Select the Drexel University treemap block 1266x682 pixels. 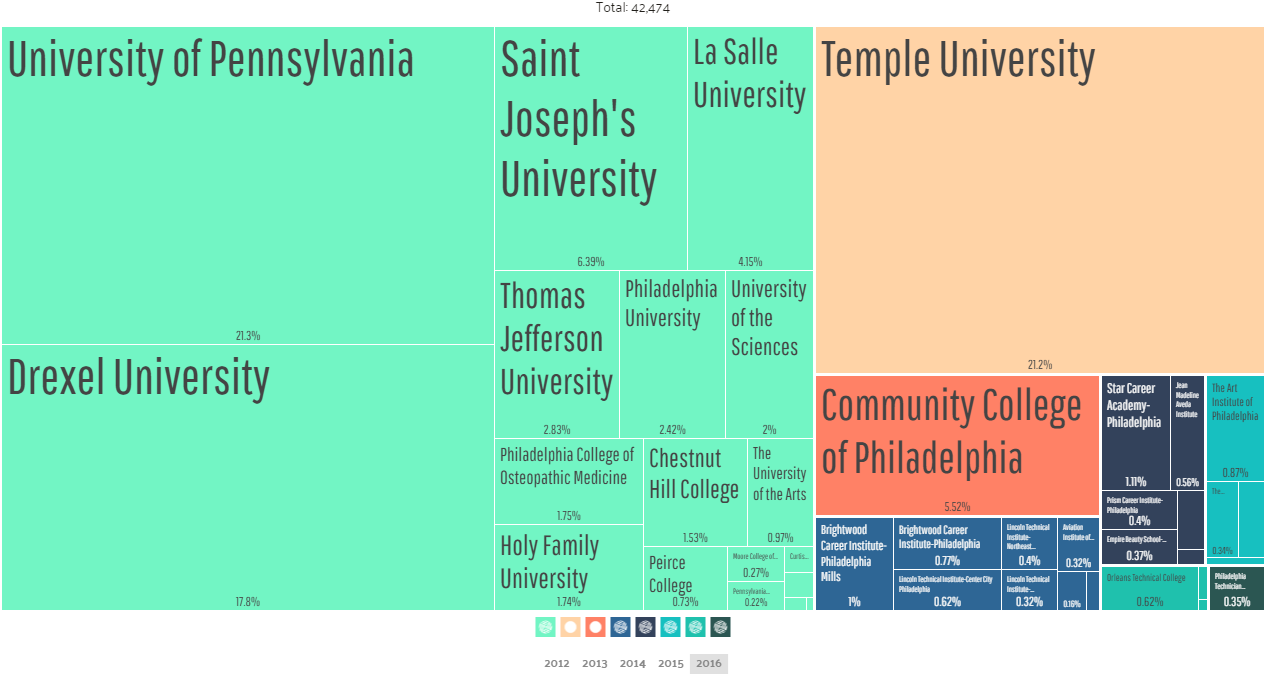point(248,477)
